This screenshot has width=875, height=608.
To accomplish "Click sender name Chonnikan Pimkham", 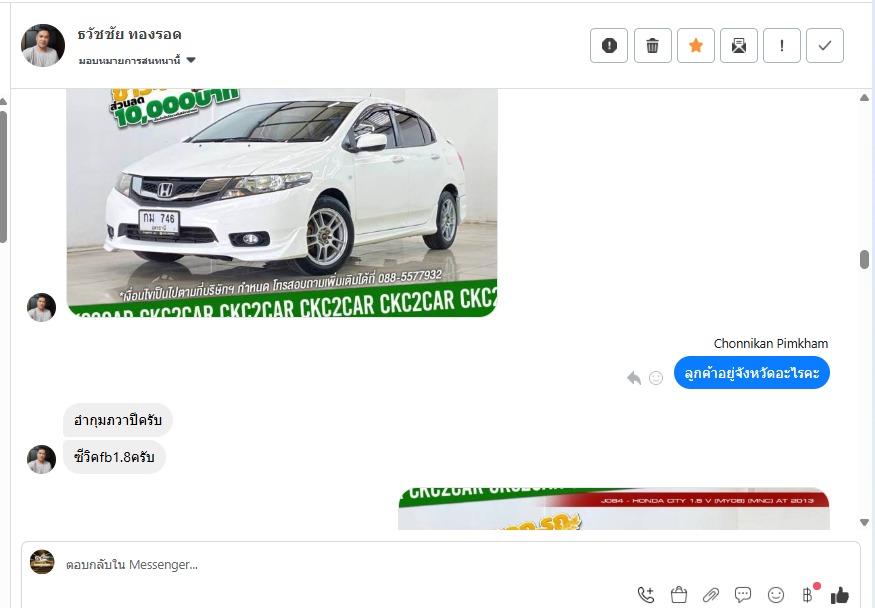I will click(x=771, y=344).
